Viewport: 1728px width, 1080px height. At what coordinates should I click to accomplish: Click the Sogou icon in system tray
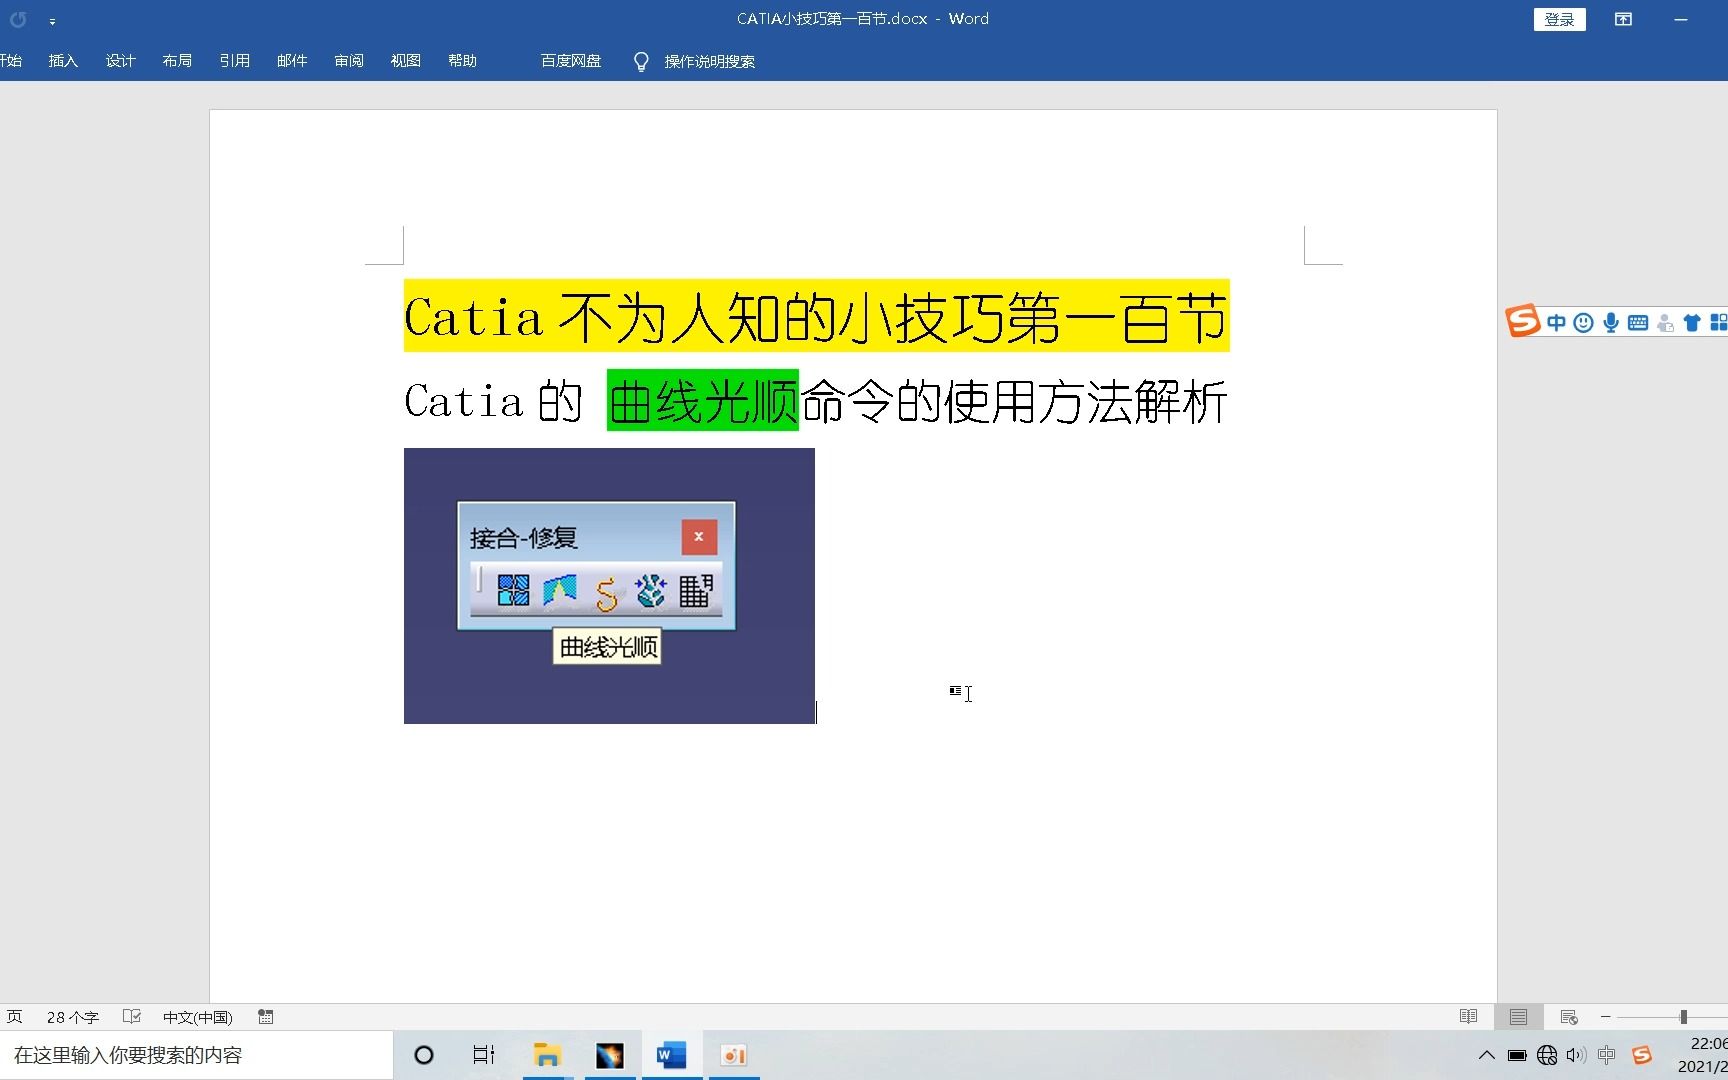[x=1641, y=1055]
